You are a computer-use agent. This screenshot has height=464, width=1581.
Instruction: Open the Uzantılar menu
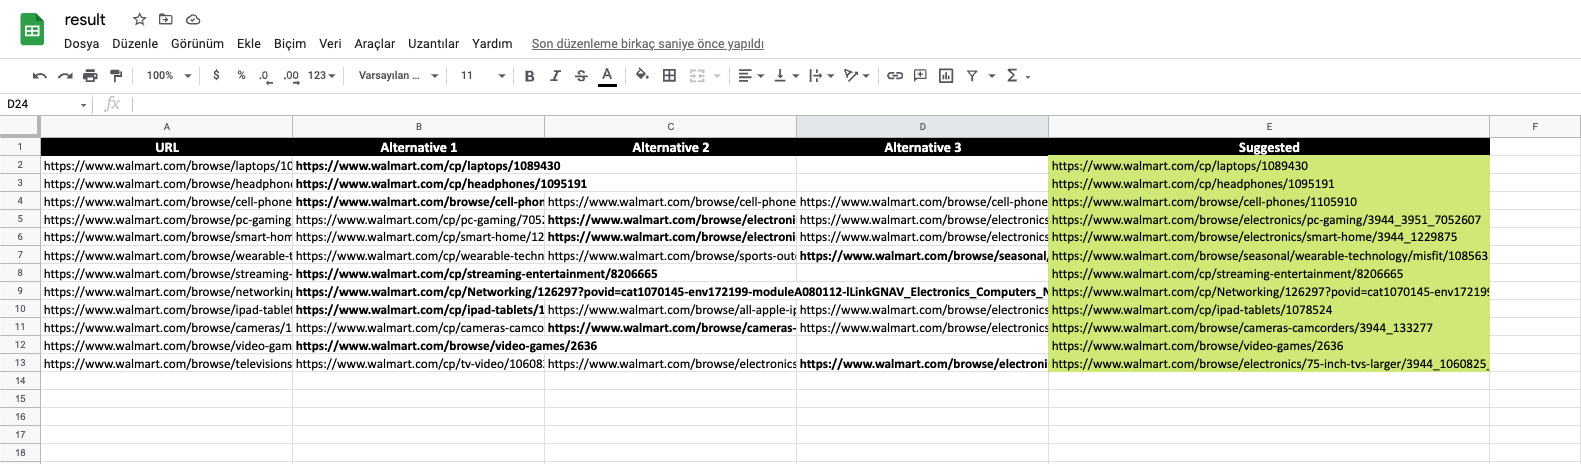(x=433, y=44)
